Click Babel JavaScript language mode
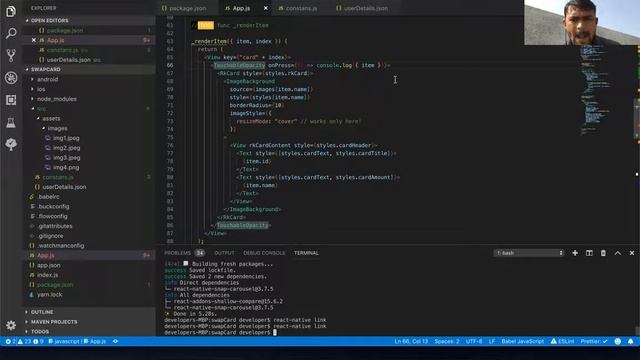 (x=522, y=341)
